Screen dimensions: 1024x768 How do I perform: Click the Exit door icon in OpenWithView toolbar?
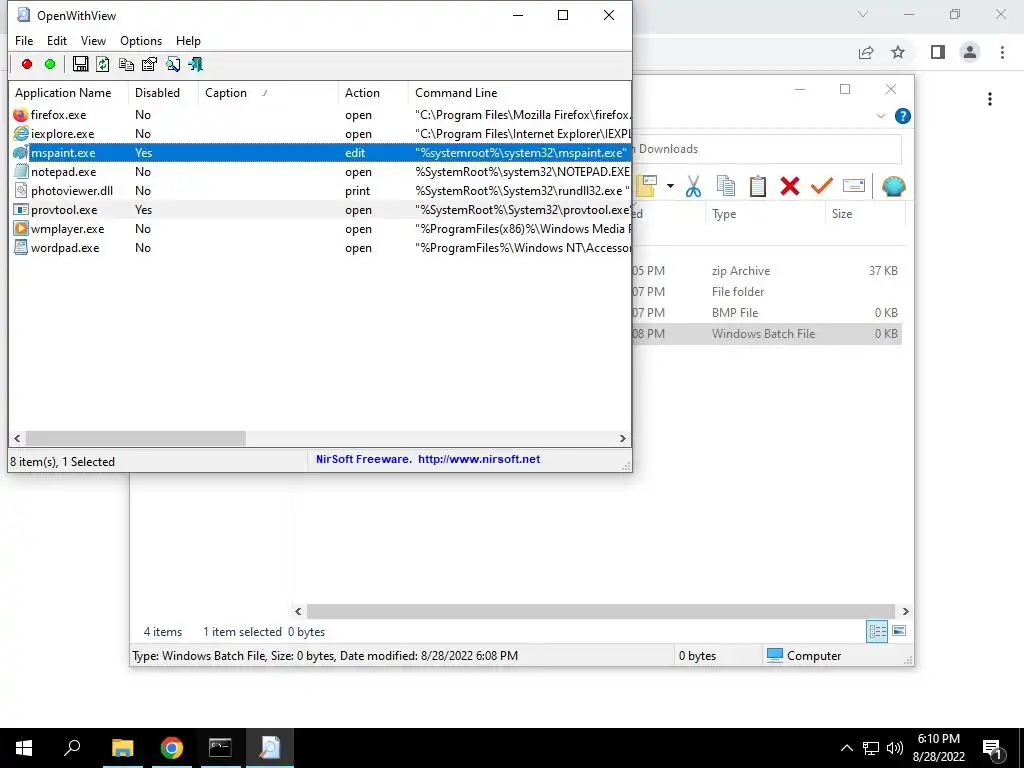(195, 64)
